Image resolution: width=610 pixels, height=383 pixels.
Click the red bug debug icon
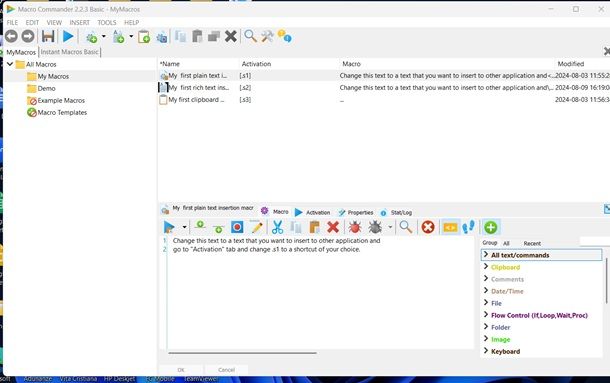[x=355, y=227]
